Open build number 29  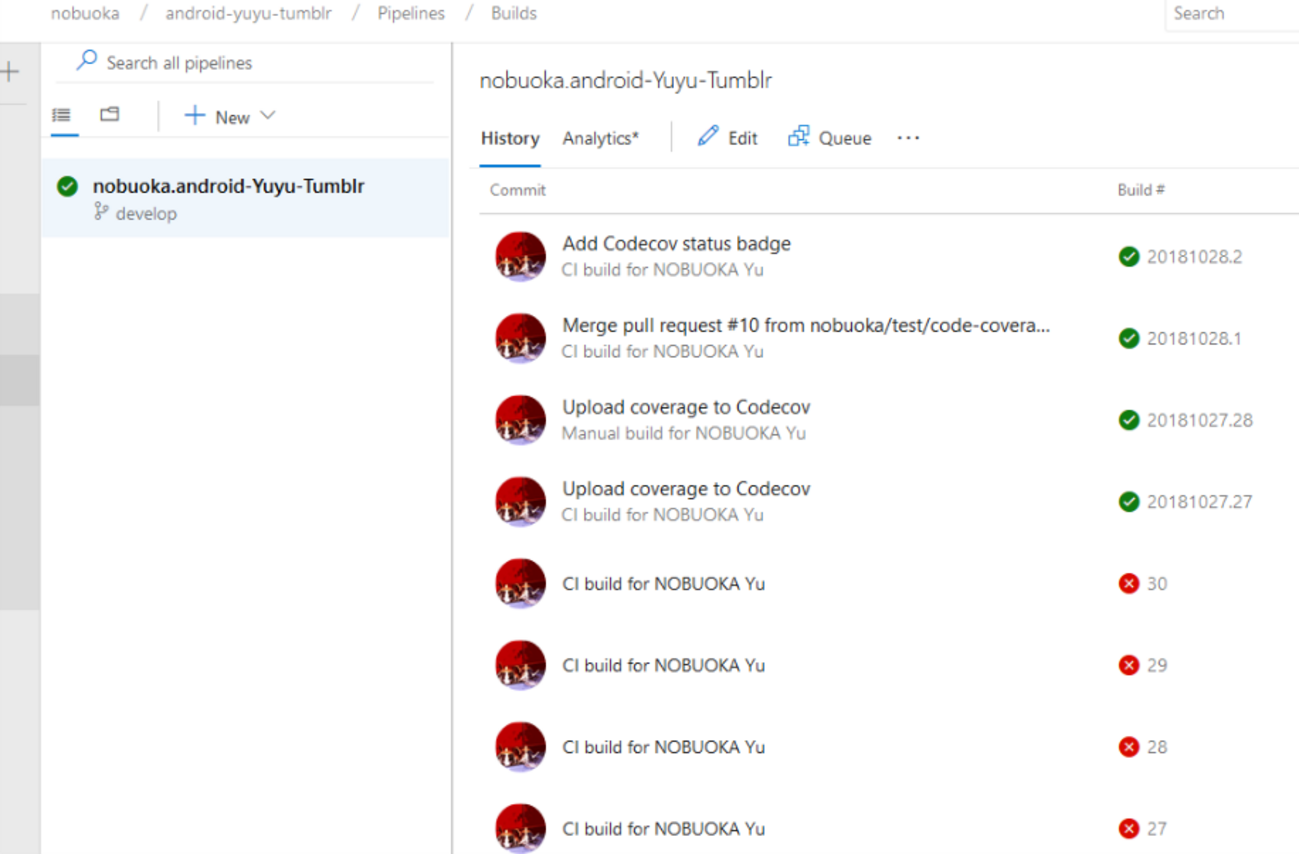pyautogui.click(x=1156, y=665)
